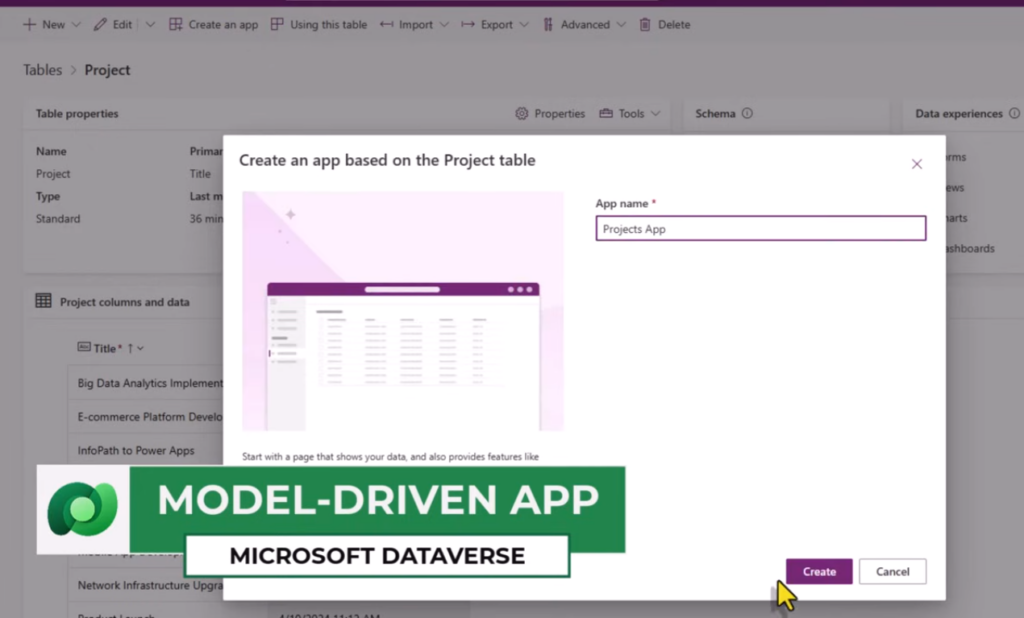The height and width of the screenshot is (618, 1024).
Task: Click the Edit pencil button
Action: pos(112,24)
